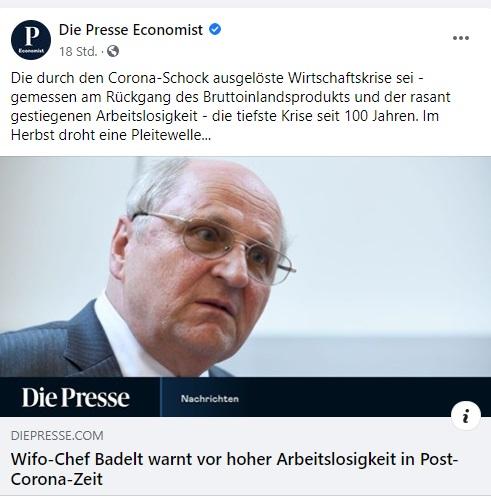Screen dimensions: 491x497
Task: Click the globe public audience icon
Action: click(x=113, y=51)
